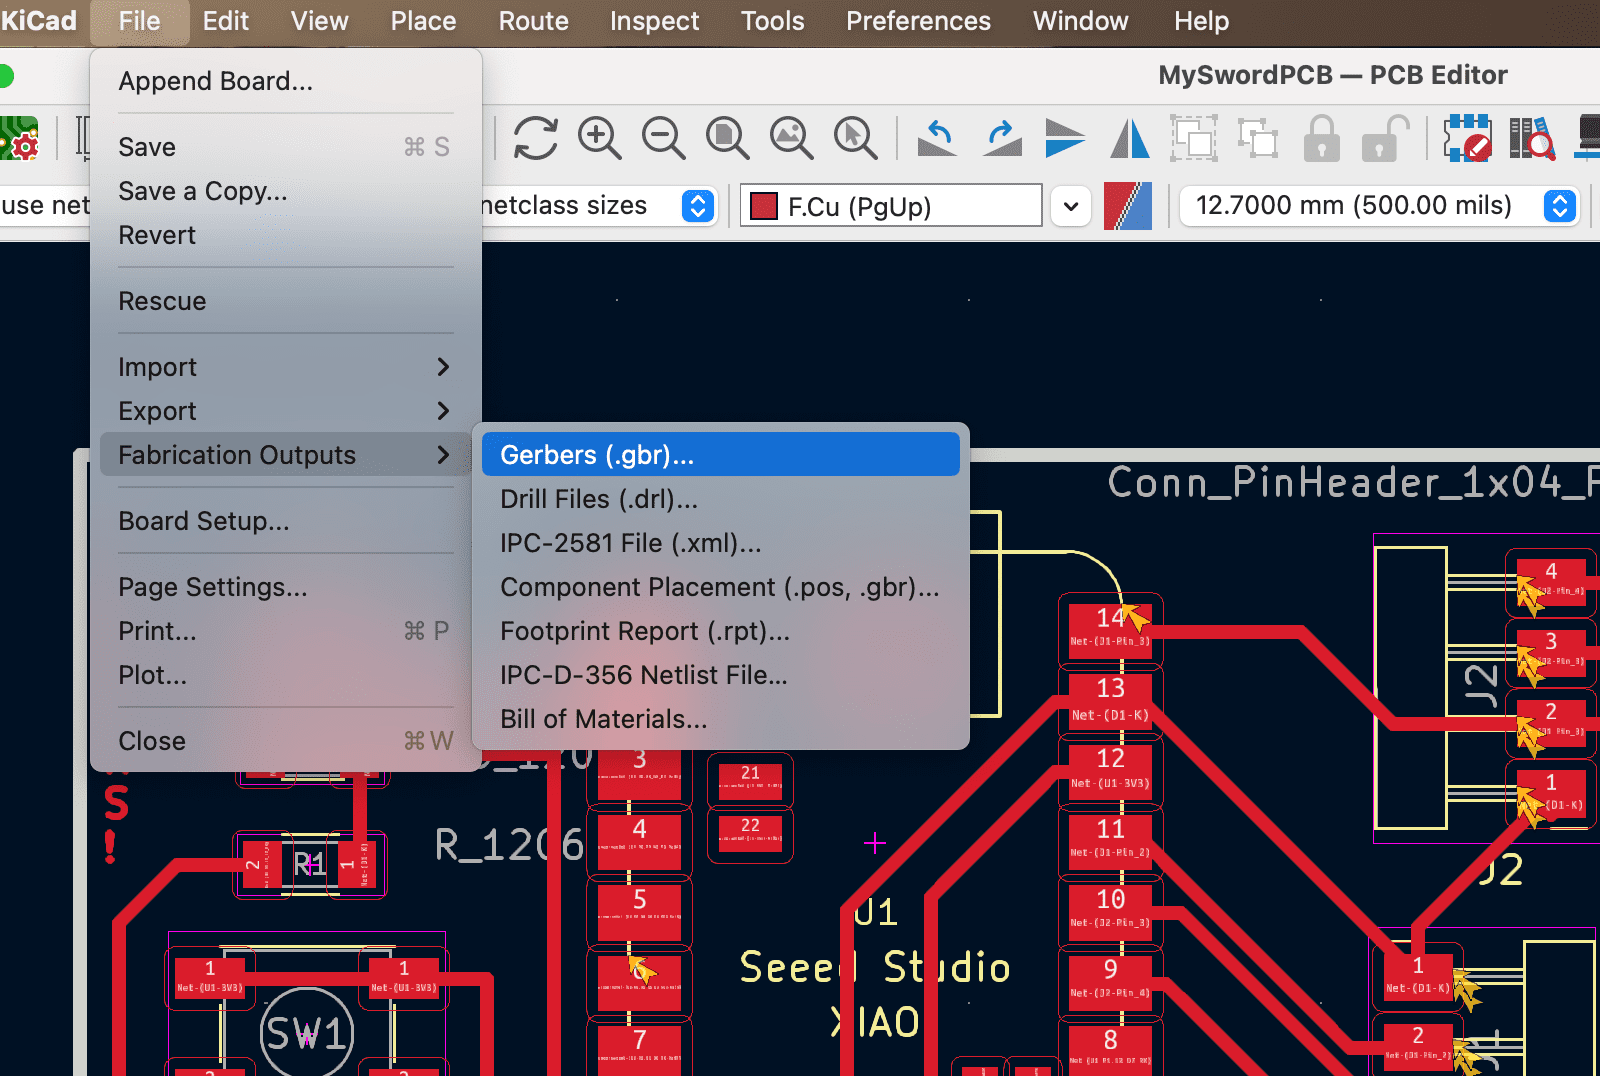The height and width of the screenshot is (1076, 1600).
Task: Choose Gerbers (.gbr)... from submenu
Action: coord(720,455)
